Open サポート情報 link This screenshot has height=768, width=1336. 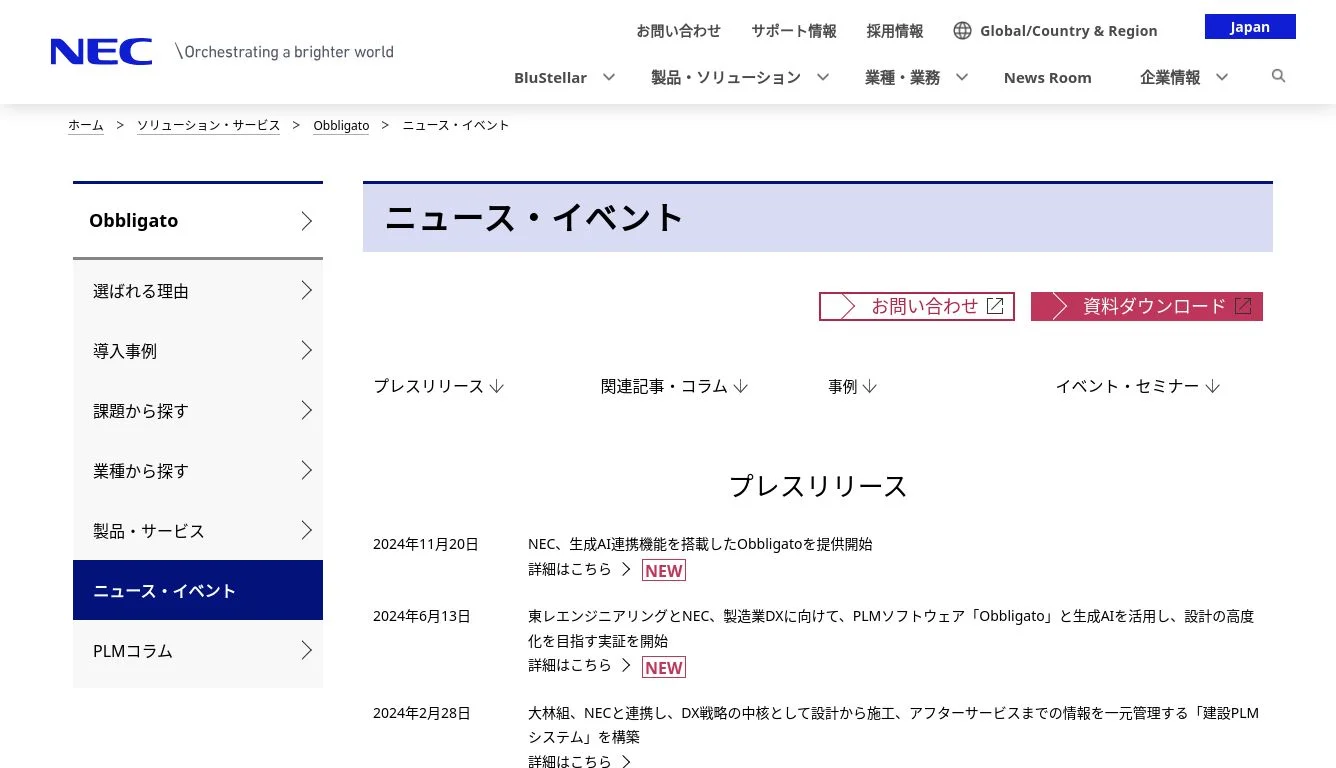[x=794, y=31]
